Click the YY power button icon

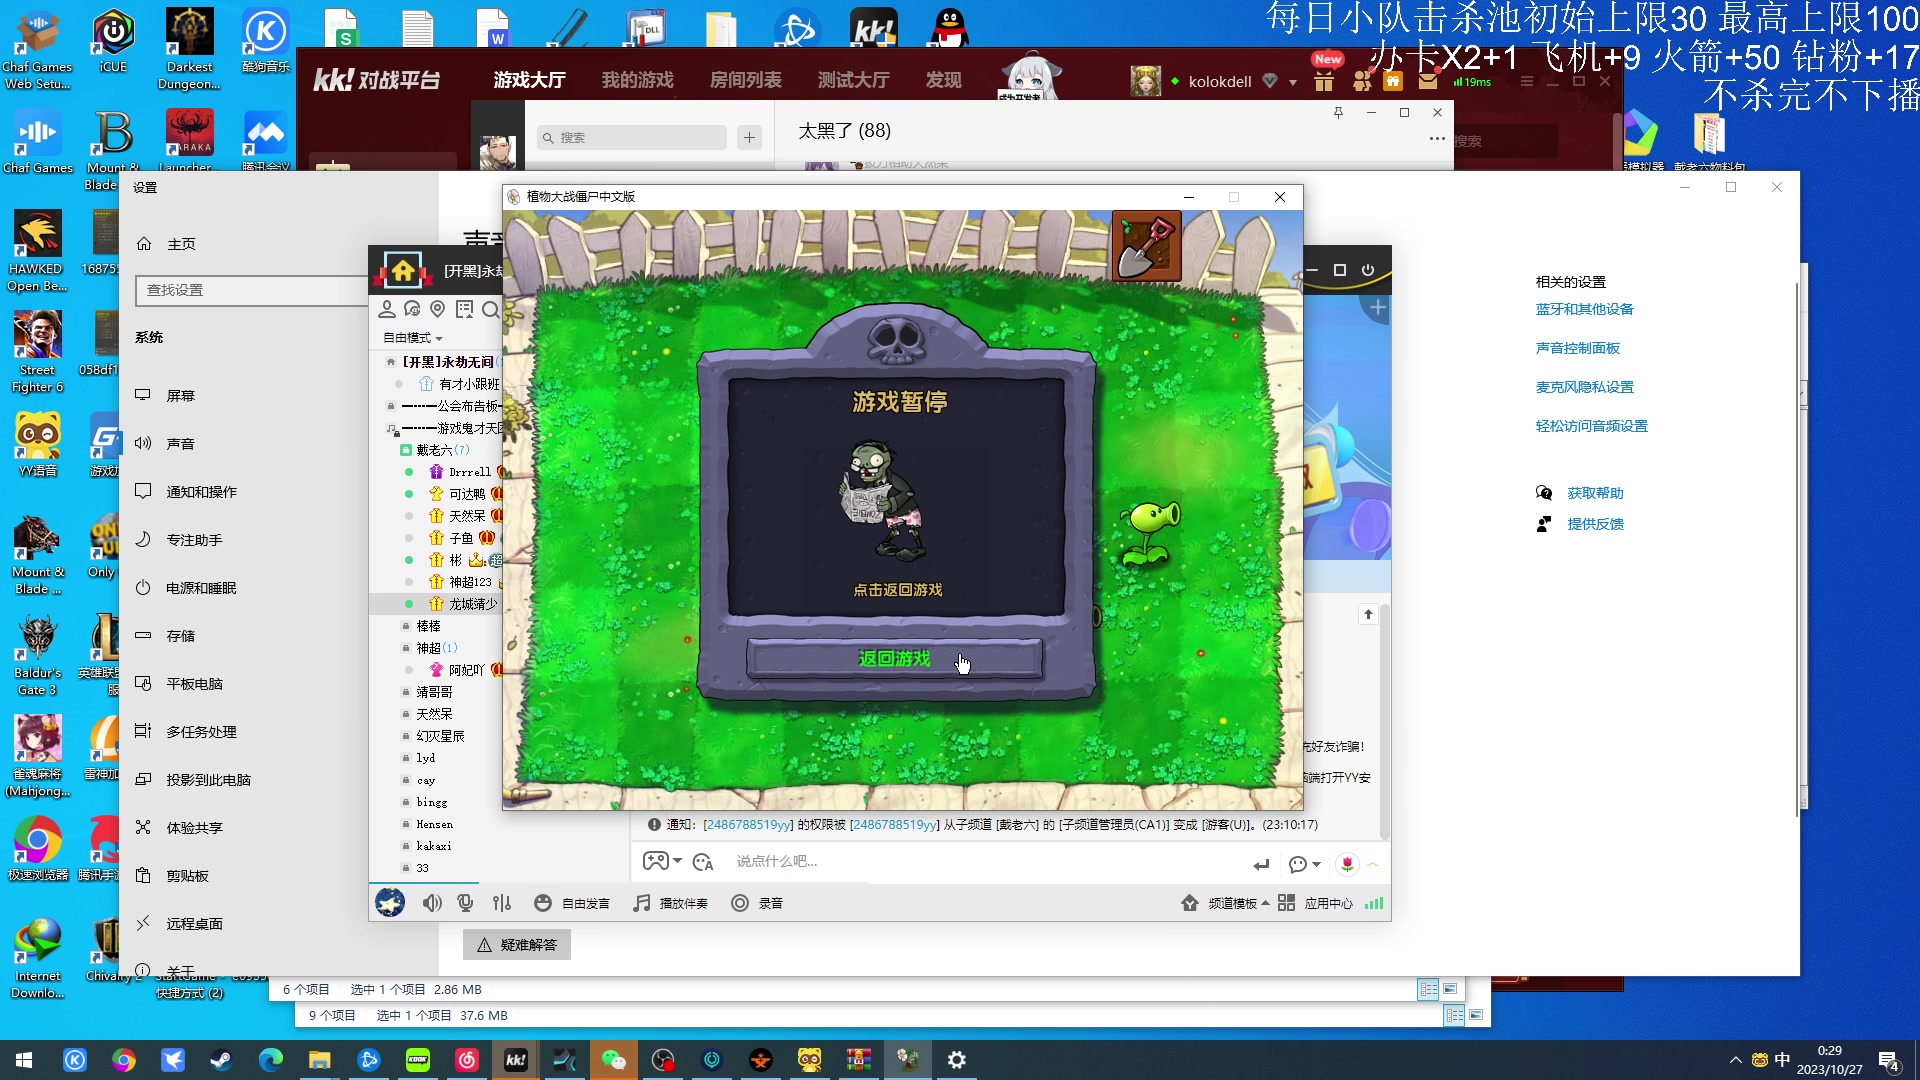(x=1368, y=270)
